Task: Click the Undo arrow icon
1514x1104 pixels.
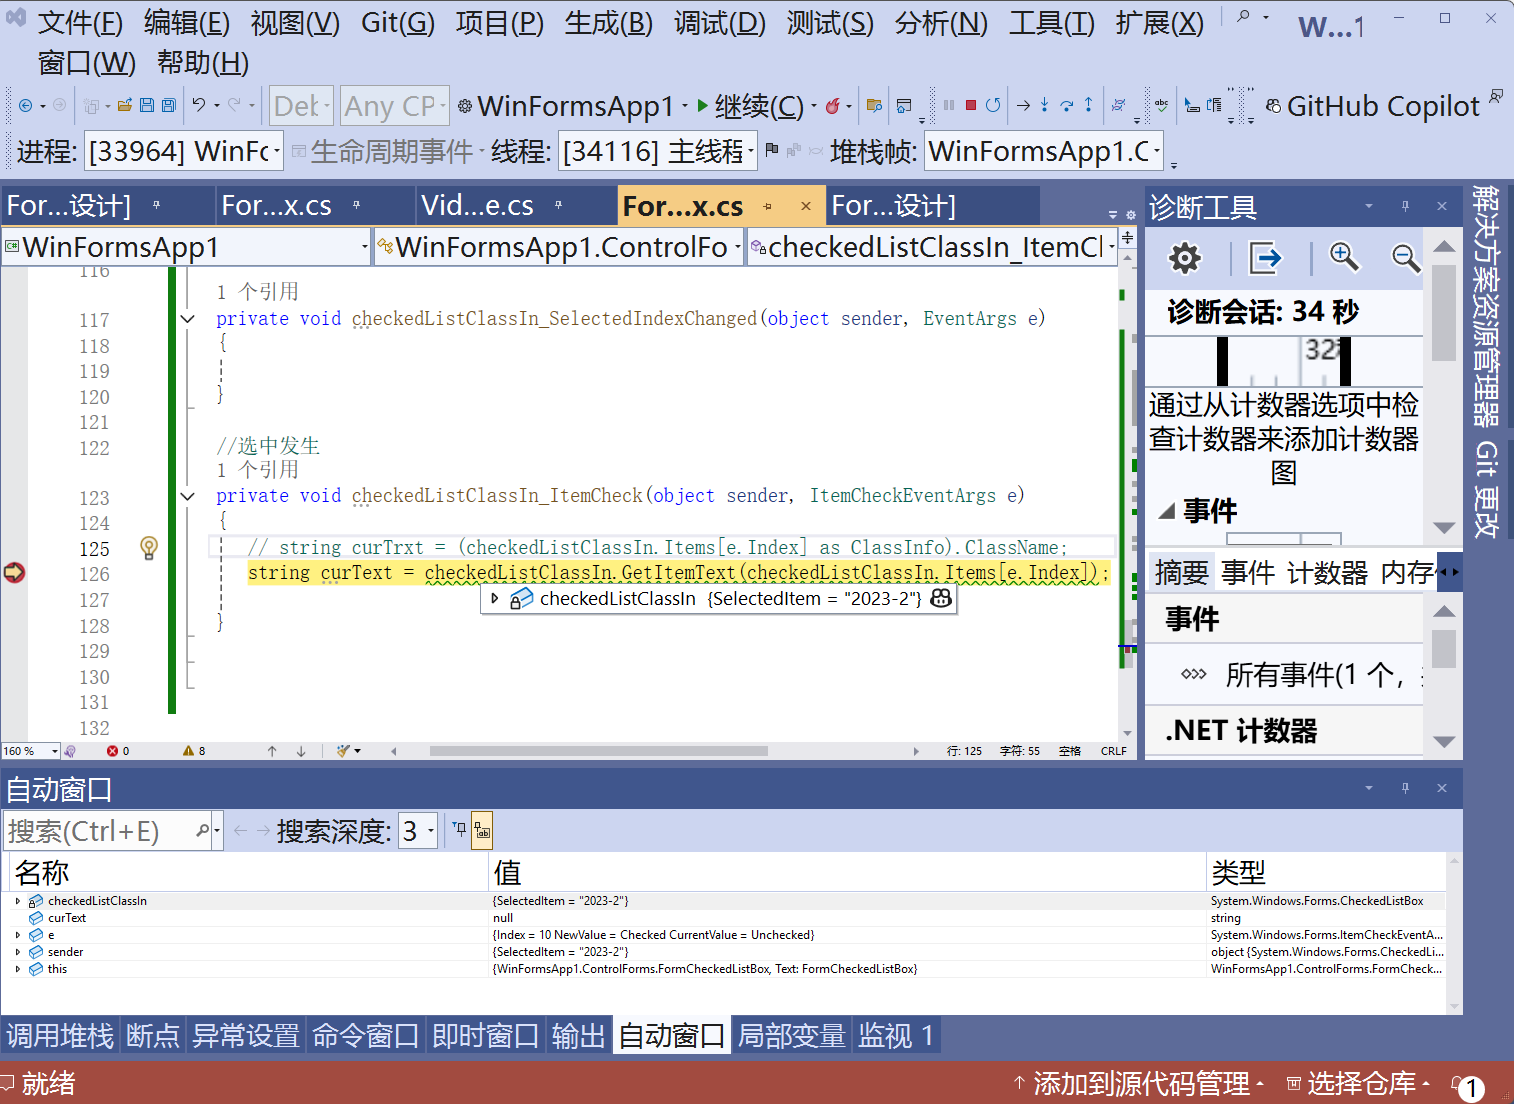Action: (x=199, y=105)
